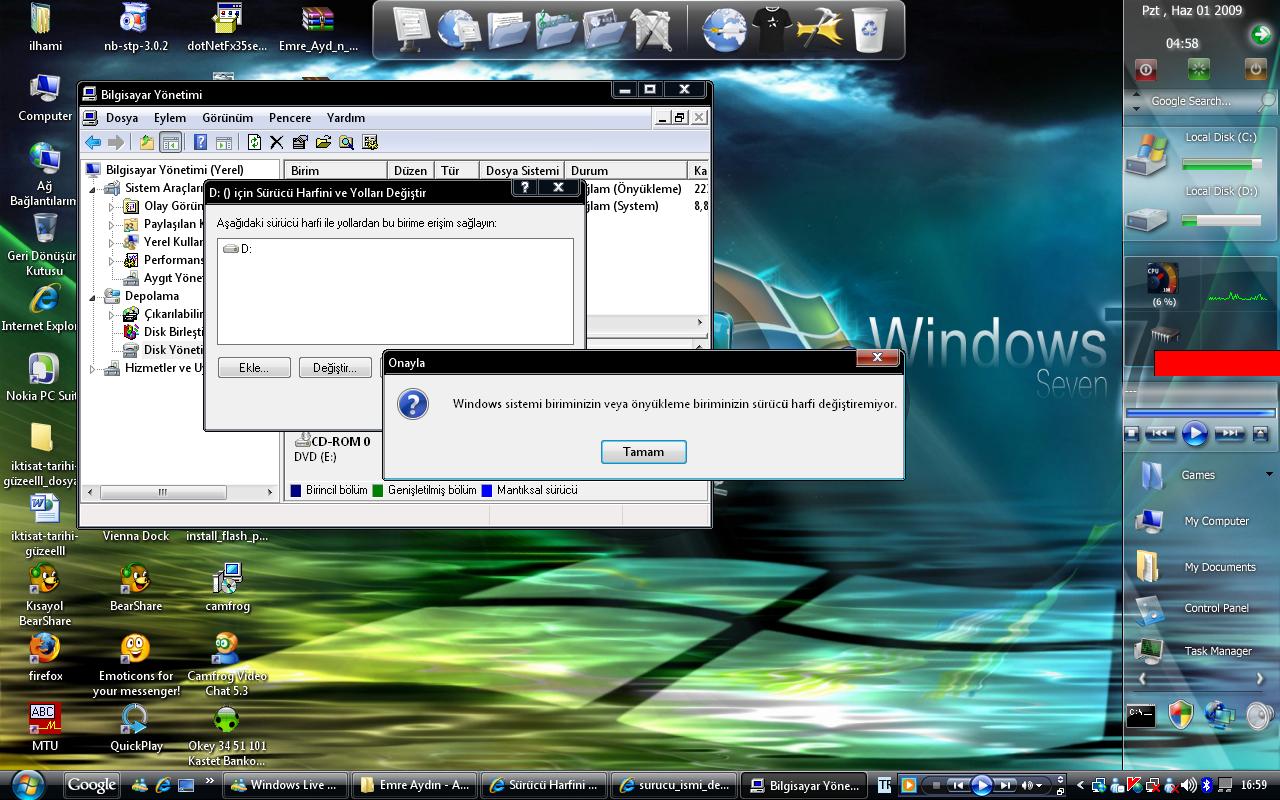The image size is (1280, 800).
Task: Expand the Olay Görüntüleyicisi node
Action: 111,206
